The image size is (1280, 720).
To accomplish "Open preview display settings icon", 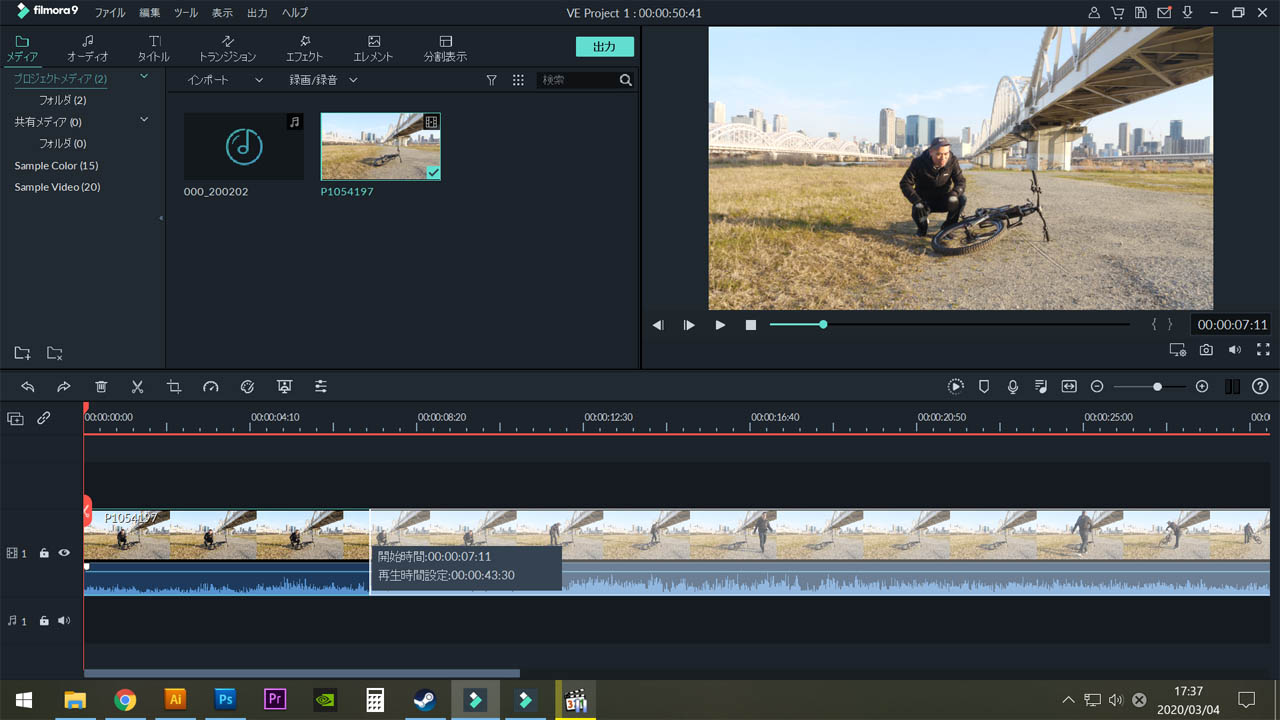I will tap(1178, 350).
